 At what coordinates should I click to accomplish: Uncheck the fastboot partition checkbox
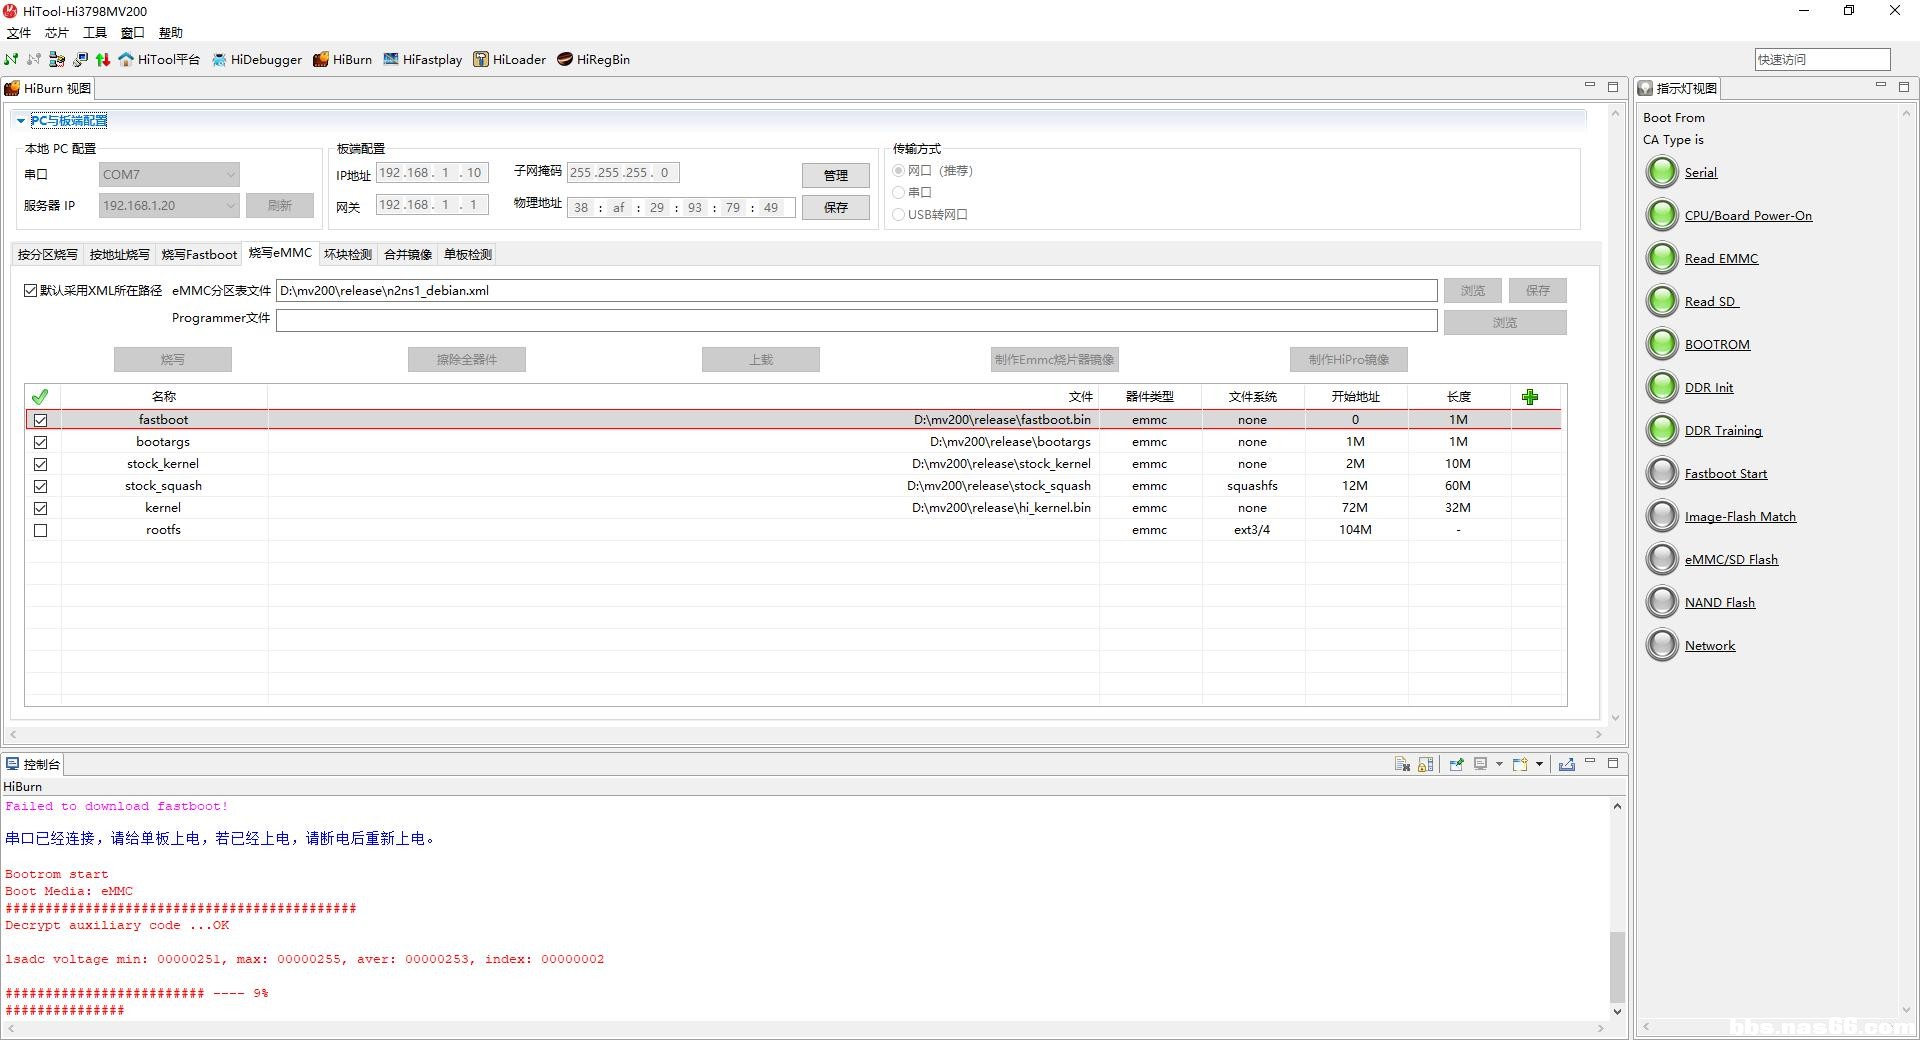coord(41,420)
